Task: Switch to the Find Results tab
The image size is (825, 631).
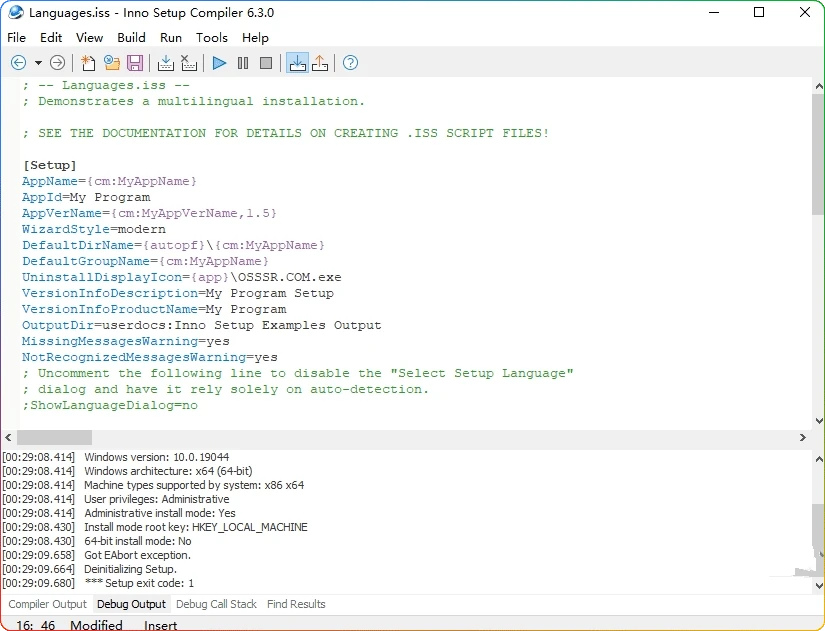Action: (x=296, y=604)
